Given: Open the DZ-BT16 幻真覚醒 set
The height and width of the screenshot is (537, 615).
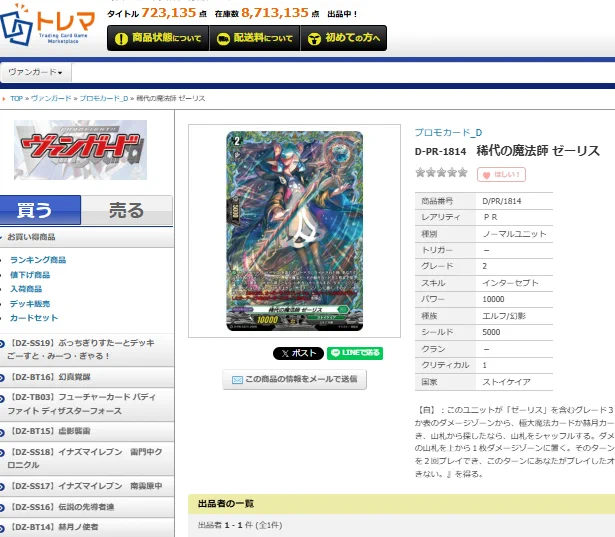Looking at the screenshot, I should (x=87, y=377).
